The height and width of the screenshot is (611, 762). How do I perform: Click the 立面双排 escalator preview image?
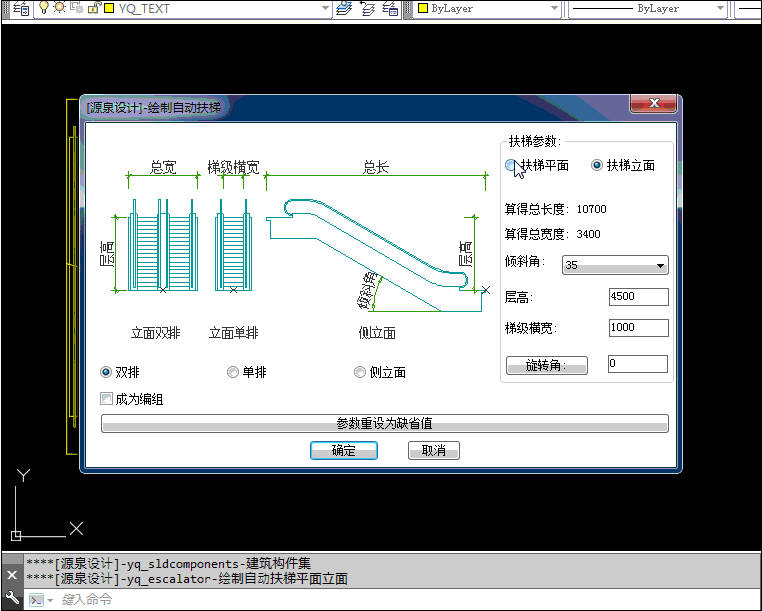pyautogui.click(x=162, y=245)
